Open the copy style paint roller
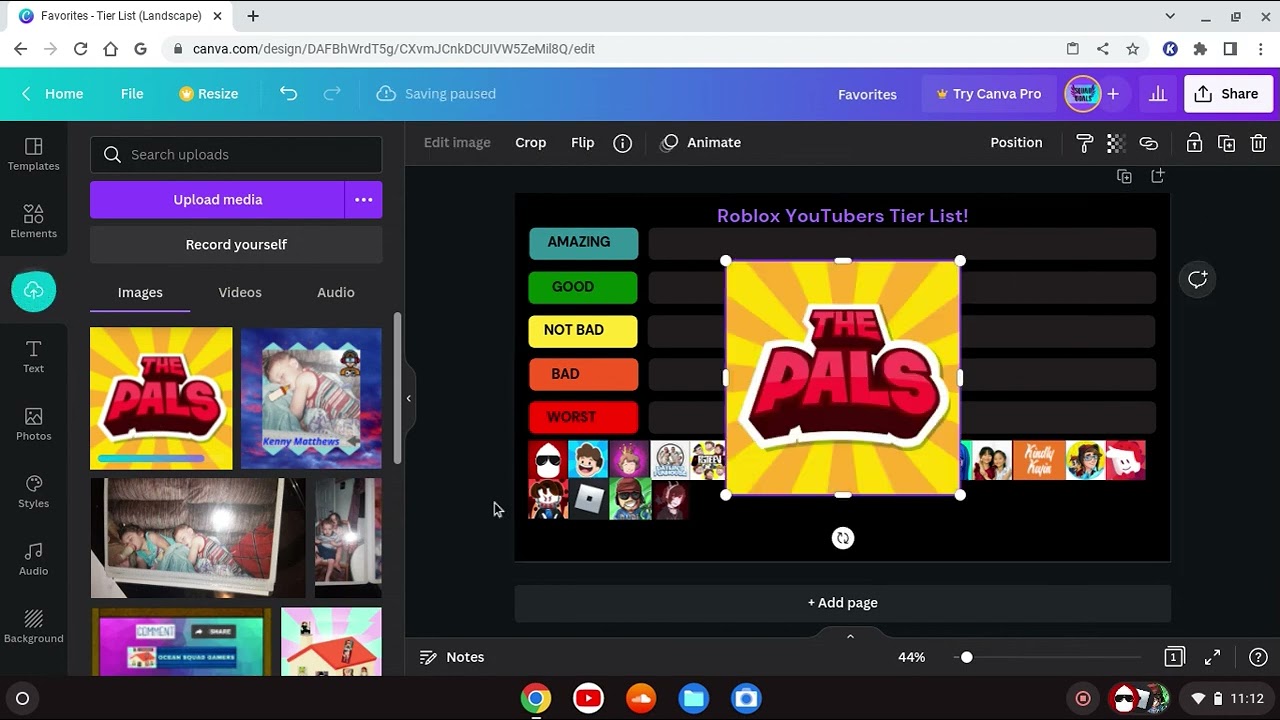 [1084, 143]
